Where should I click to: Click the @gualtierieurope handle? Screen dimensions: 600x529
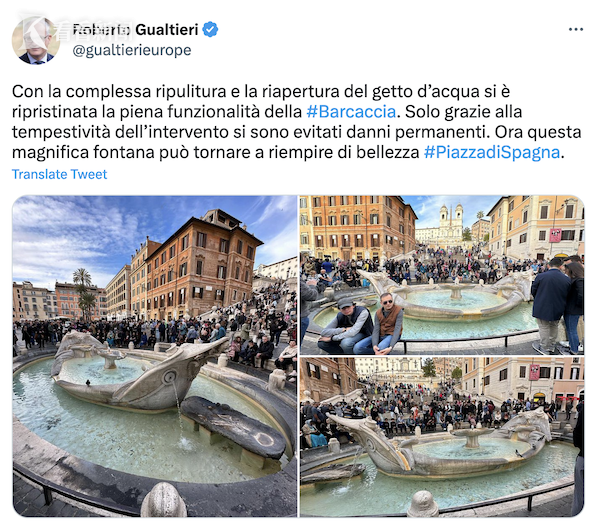[x=132, y=50]
